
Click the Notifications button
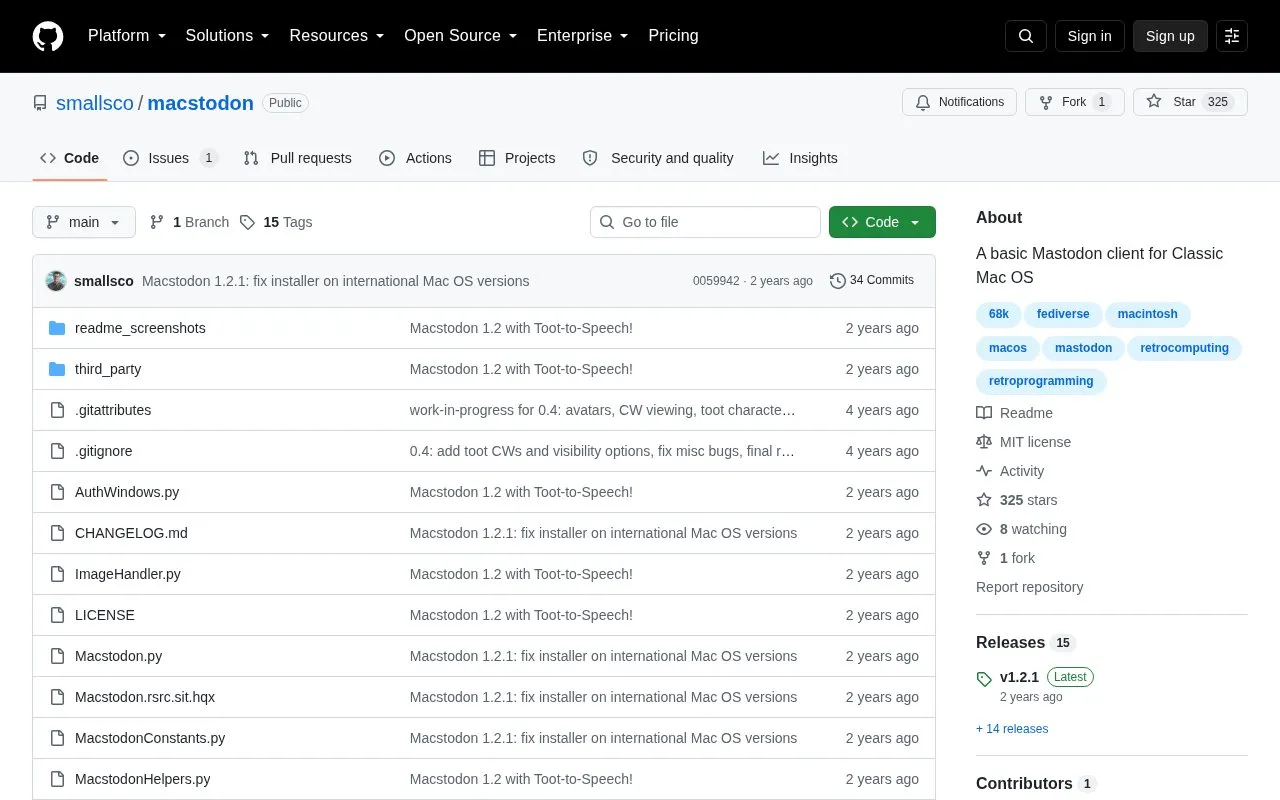click(x=959, y=102)
